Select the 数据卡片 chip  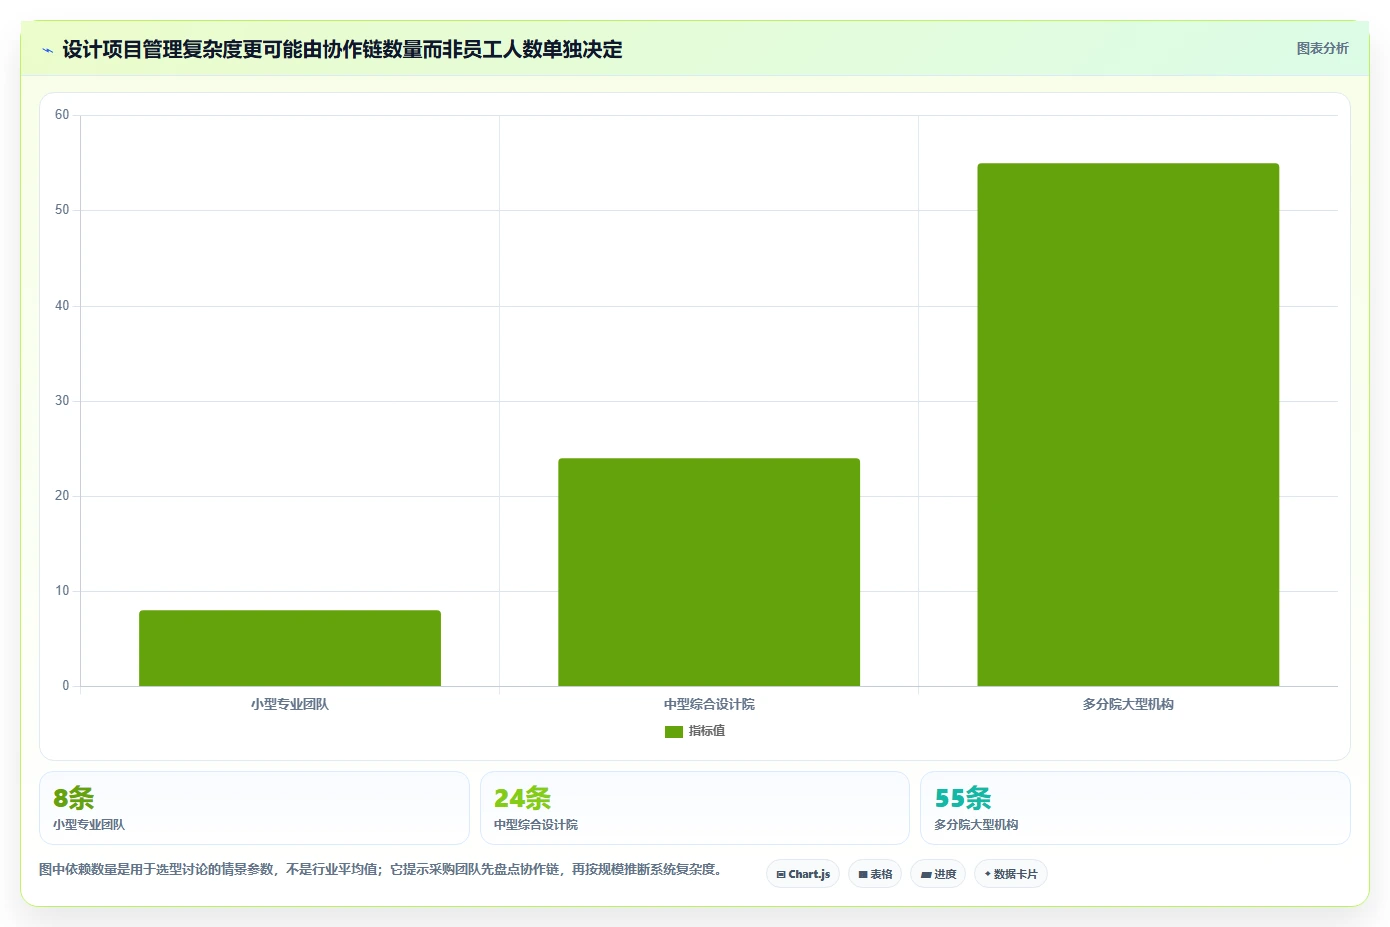pos(1011,874)
